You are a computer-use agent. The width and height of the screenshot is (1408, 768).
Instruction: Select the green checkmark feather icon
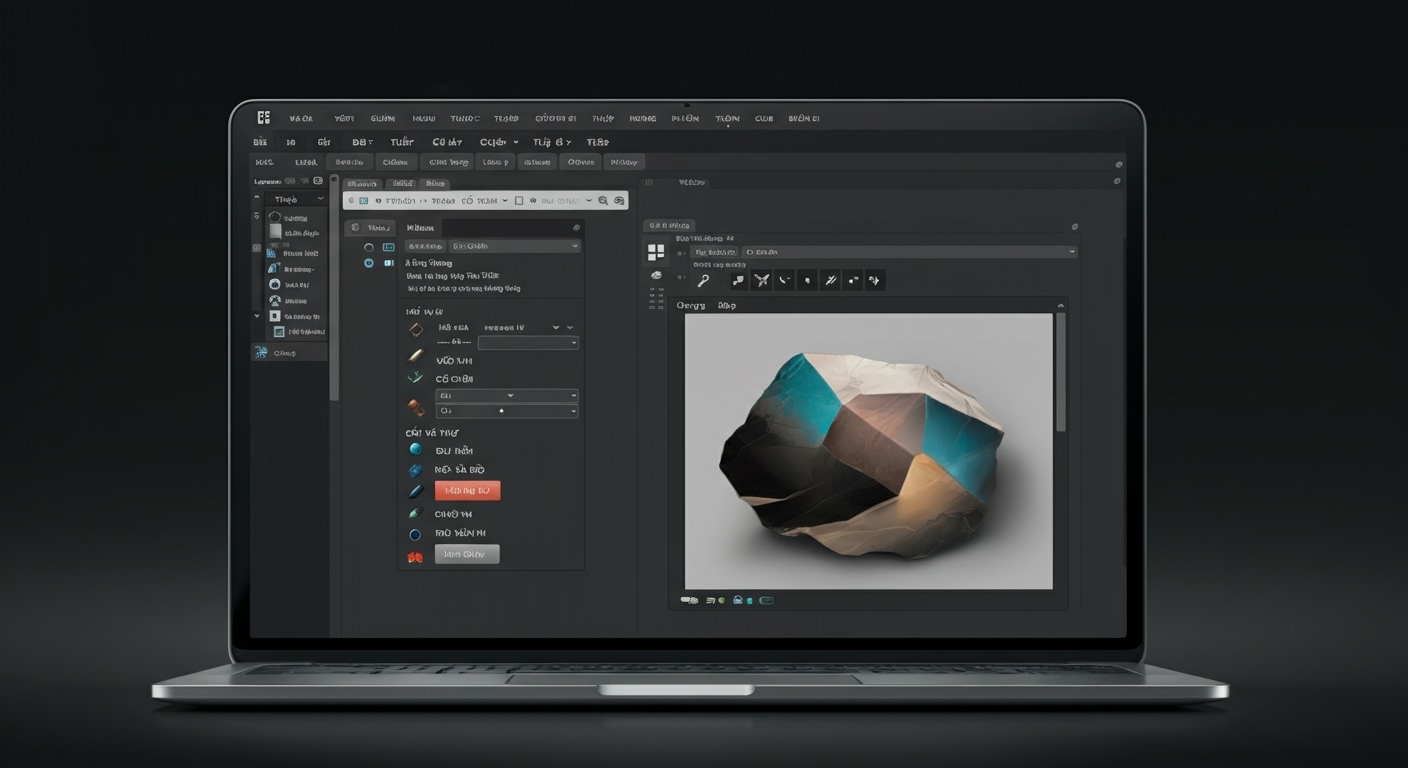(x=414, y=377)
